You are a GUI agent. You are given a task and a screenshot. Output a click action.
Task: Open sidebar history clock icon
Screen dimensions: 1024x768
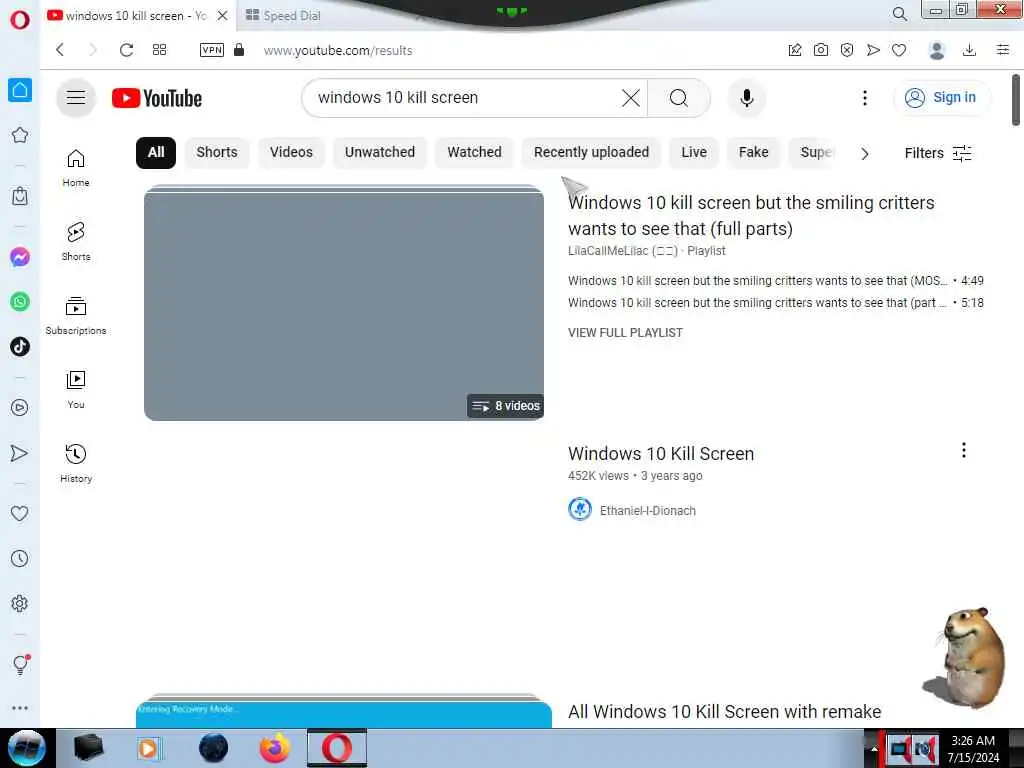pyautogui.click(x=20, y=558)
